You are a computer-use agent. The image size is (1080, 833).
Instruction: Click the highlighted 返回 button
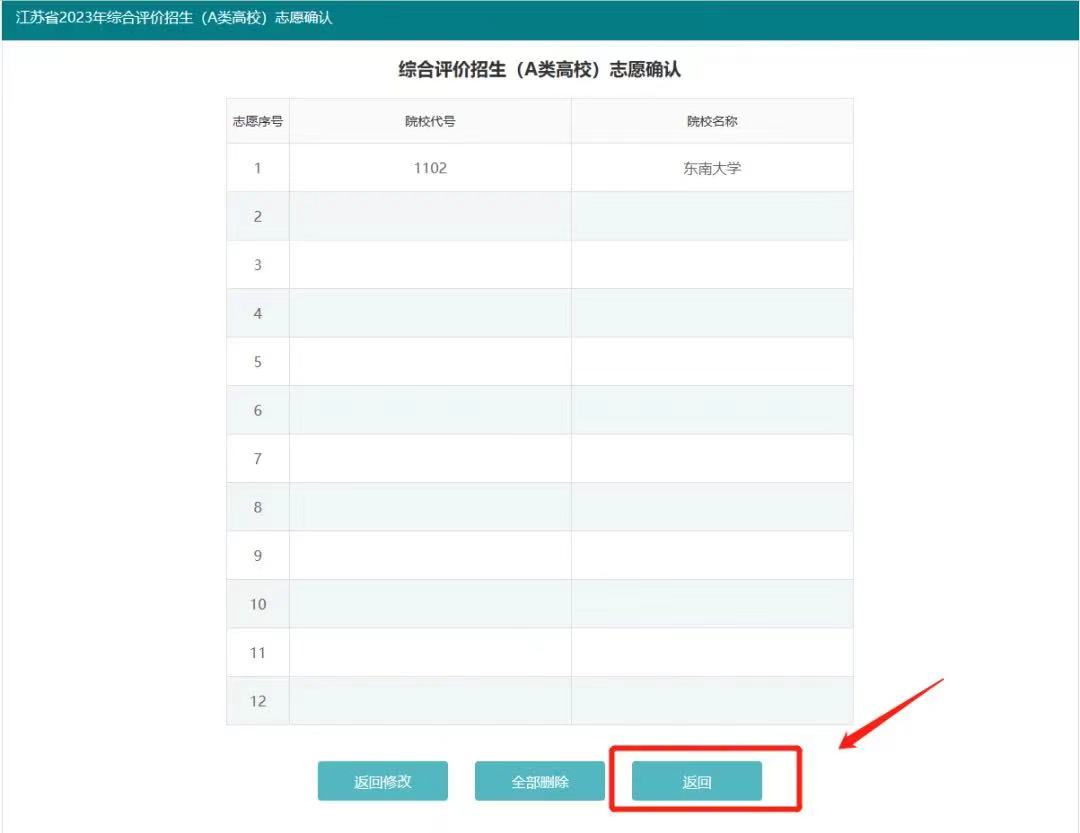(x=696, y=781)
